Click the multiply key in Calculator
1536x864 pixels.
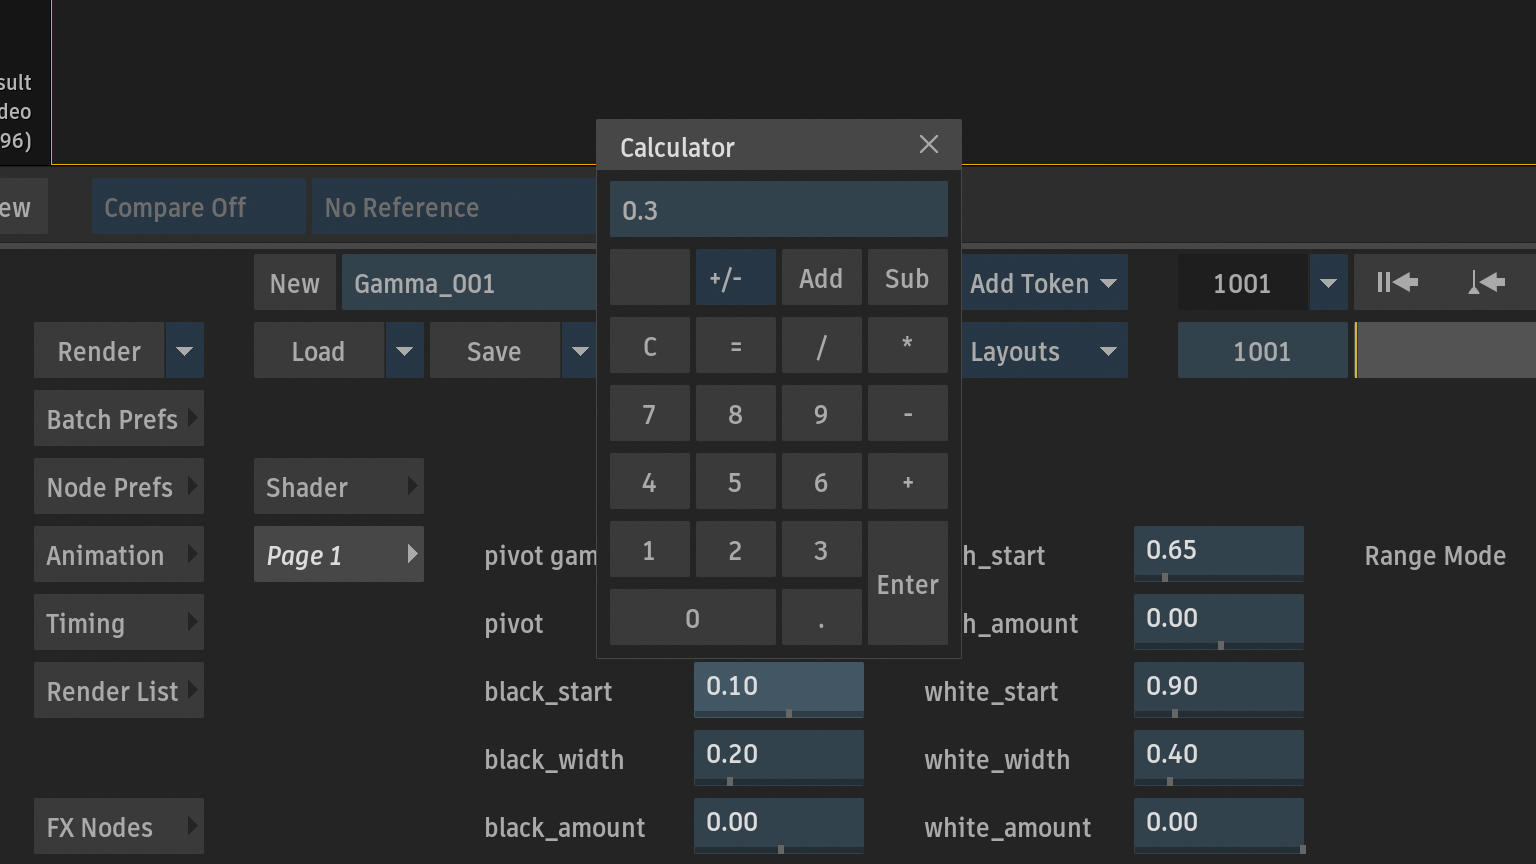coord(908,345)
